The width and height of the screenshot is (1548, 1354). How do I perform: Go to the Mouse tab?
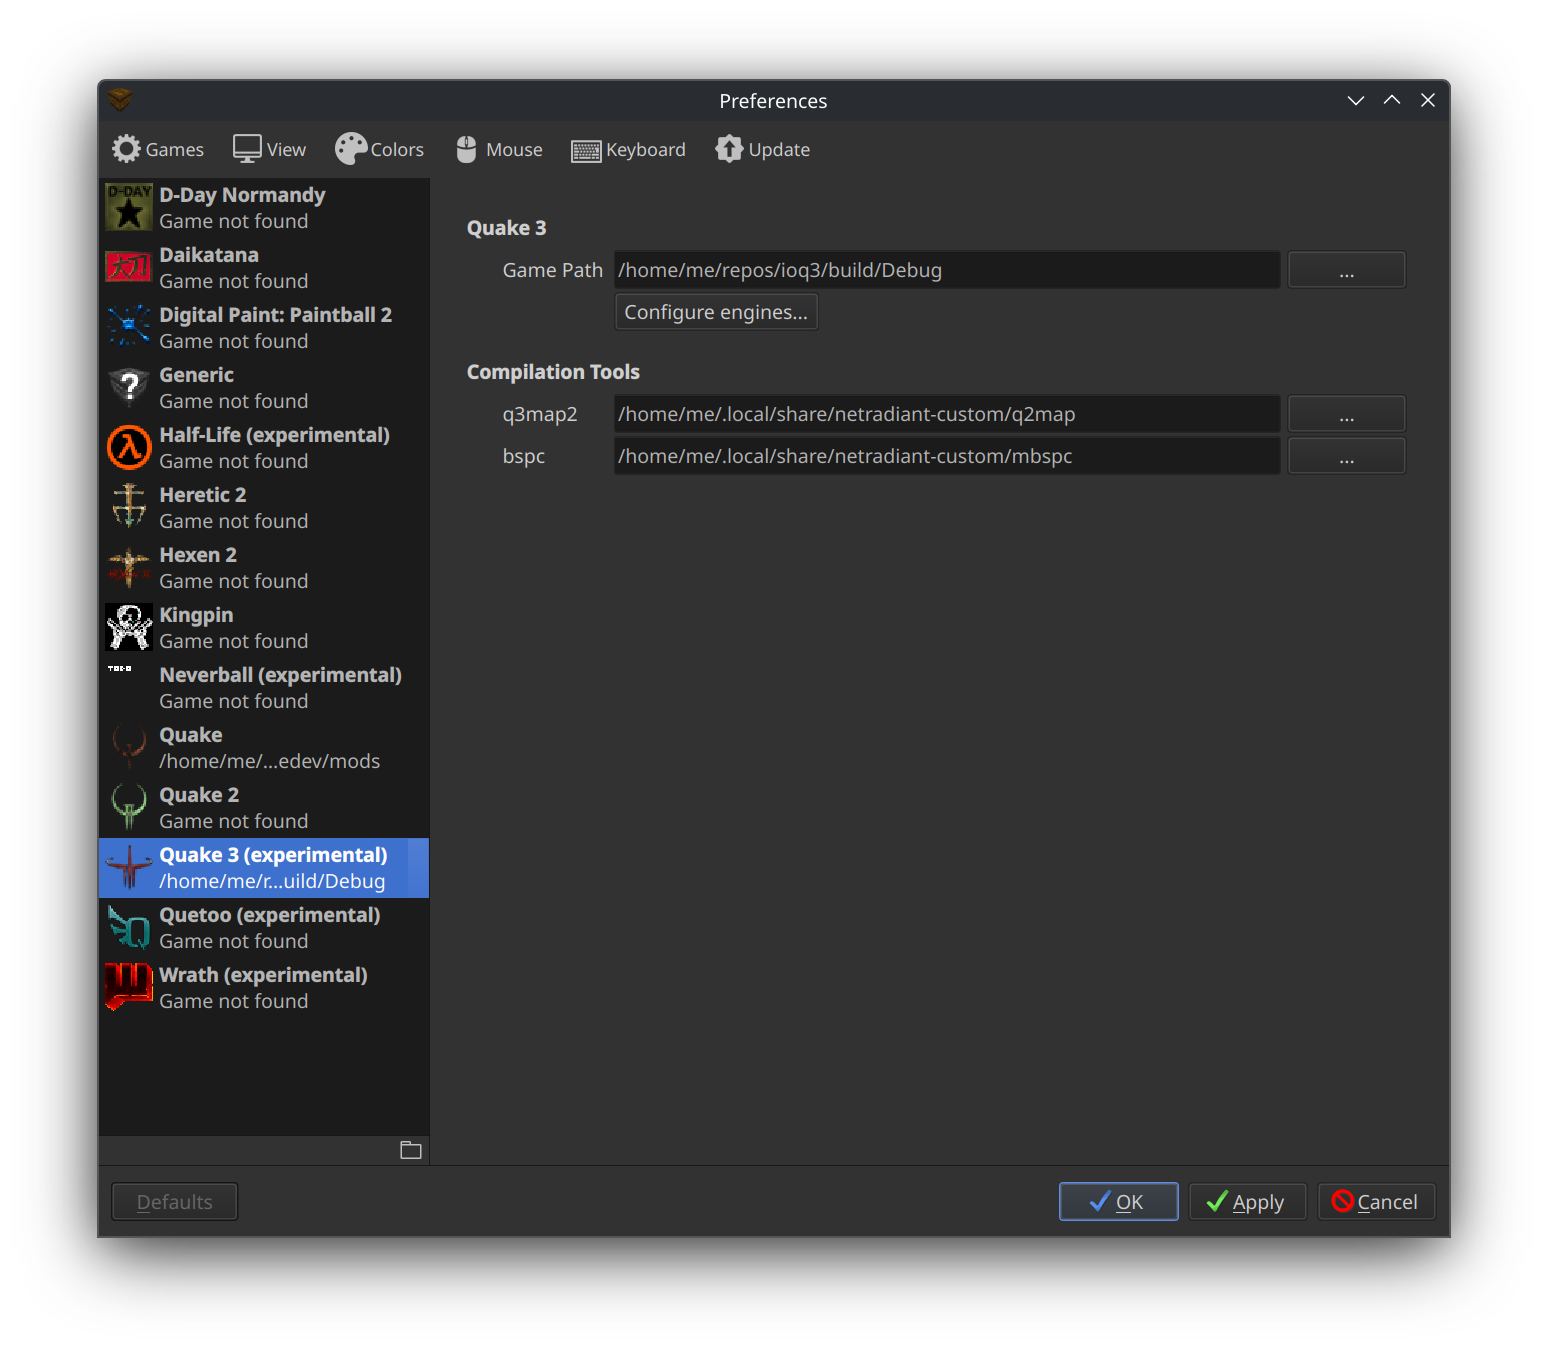pyautogui.click(x=499, y=150)
